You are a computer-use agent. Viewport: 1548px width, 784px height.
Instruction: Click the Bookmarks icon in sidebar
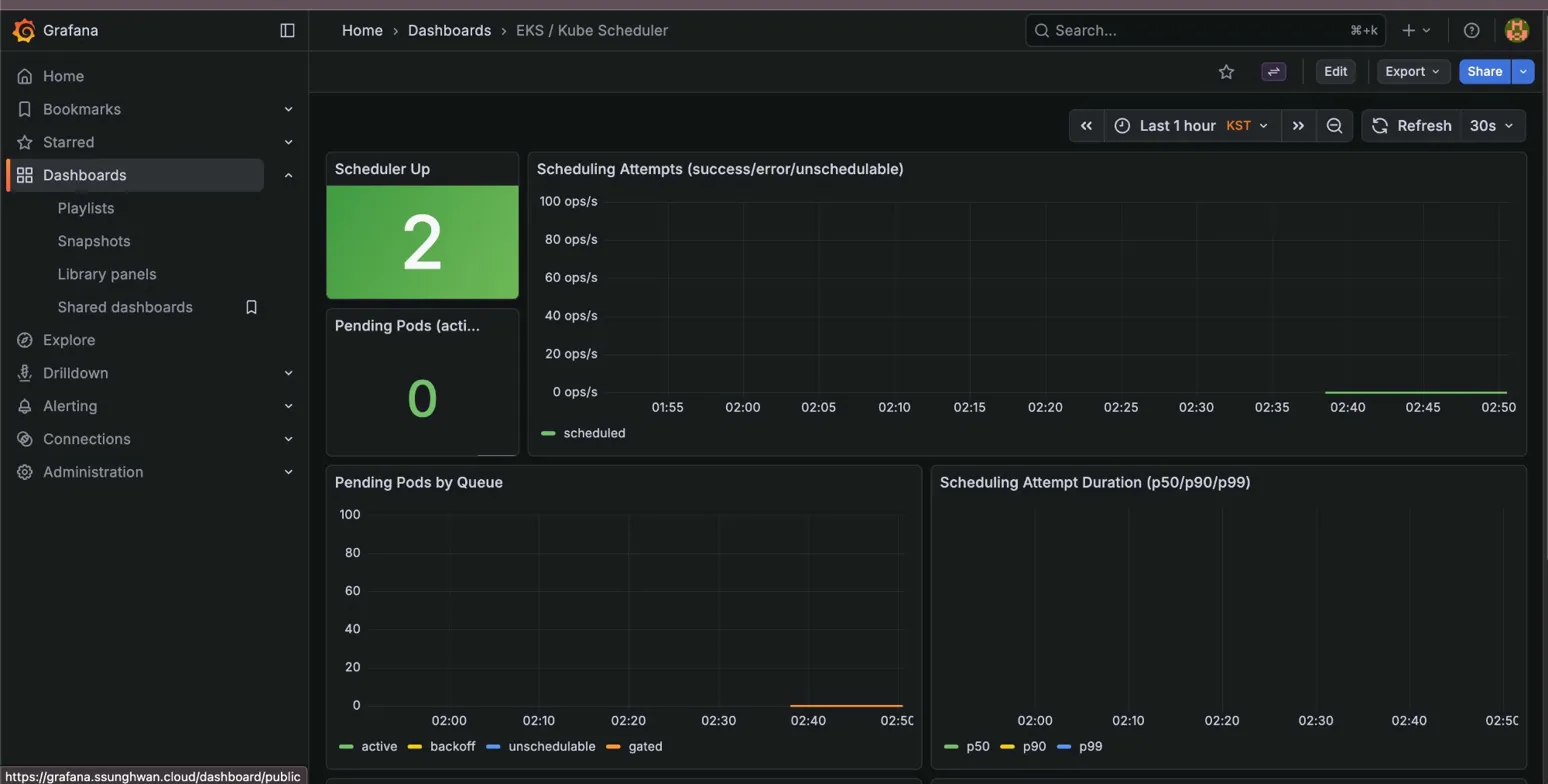(x=25, y=109)
